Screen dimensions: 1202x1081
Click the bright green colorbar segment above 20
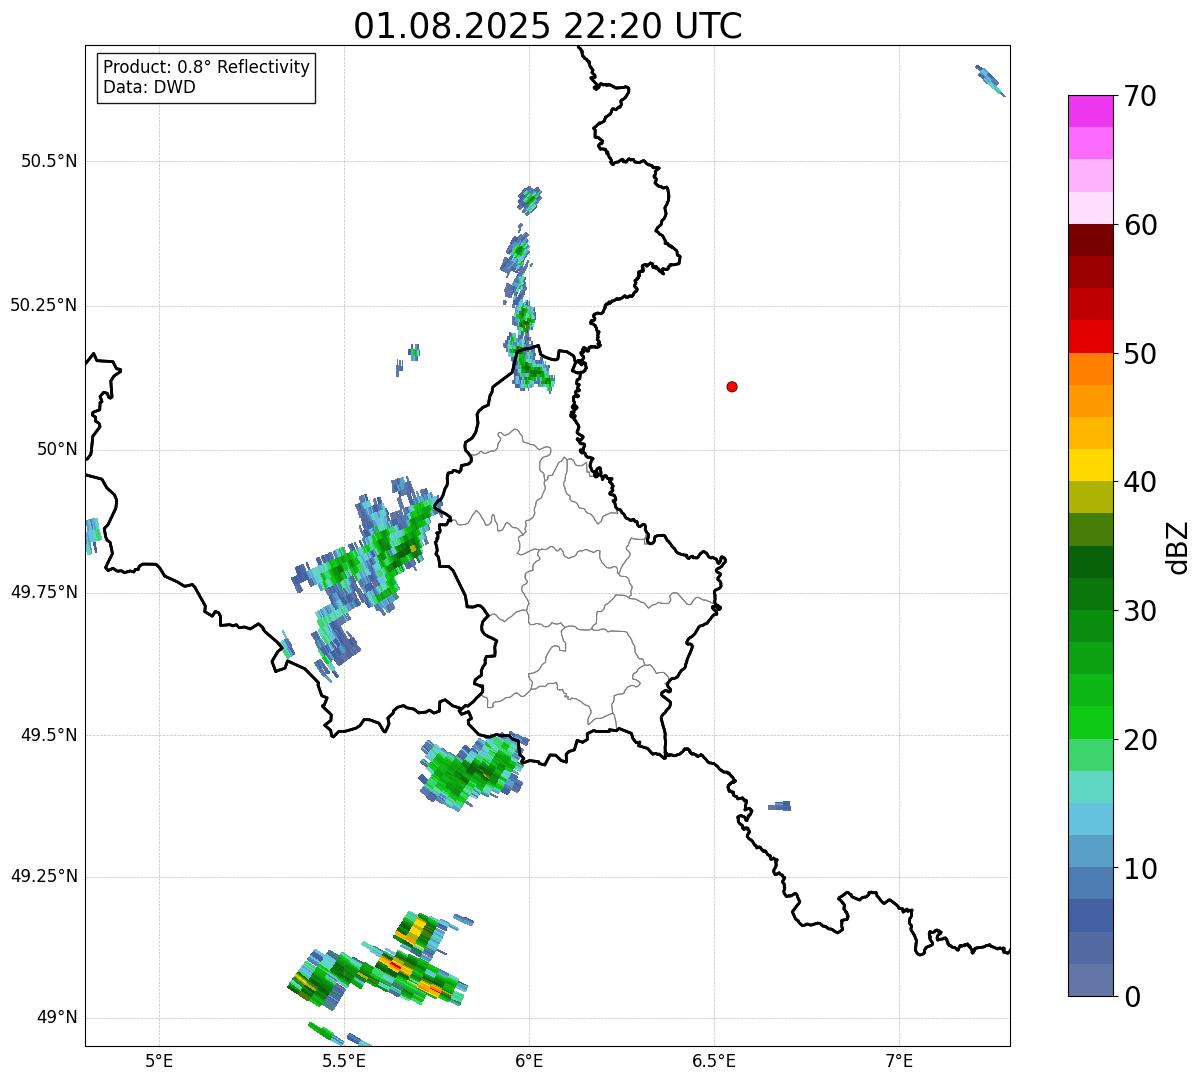[x=1090, y=723]
